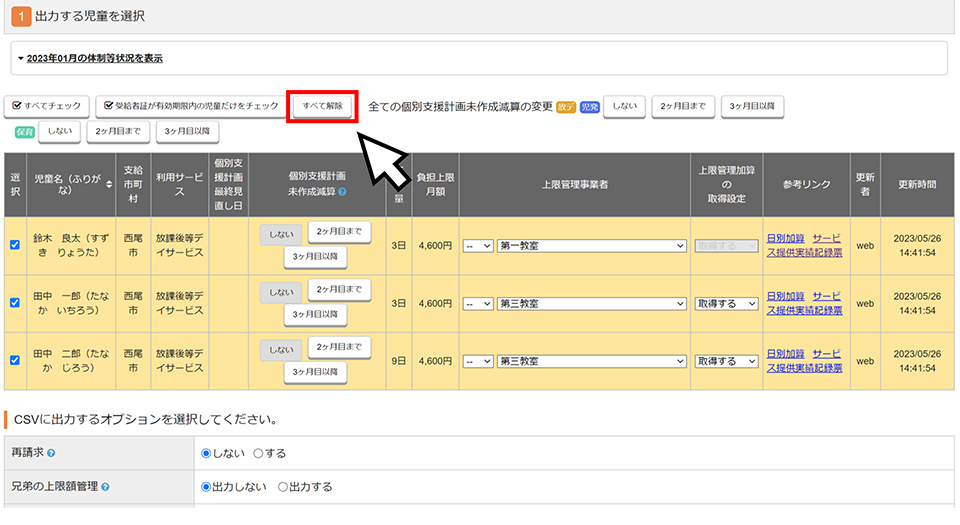Click the 児発 blue badge
This screenshot has height=525, width=960.
coord(590,107)
